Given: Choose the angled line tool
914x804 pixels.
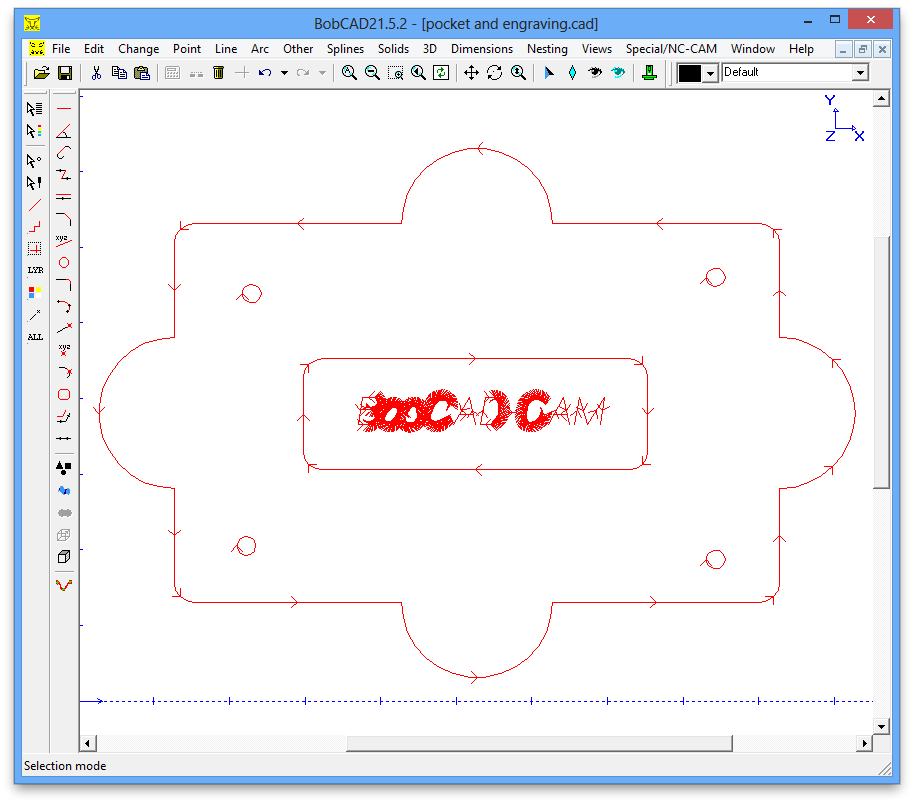Looking at the screenshot, I should 64,131.
